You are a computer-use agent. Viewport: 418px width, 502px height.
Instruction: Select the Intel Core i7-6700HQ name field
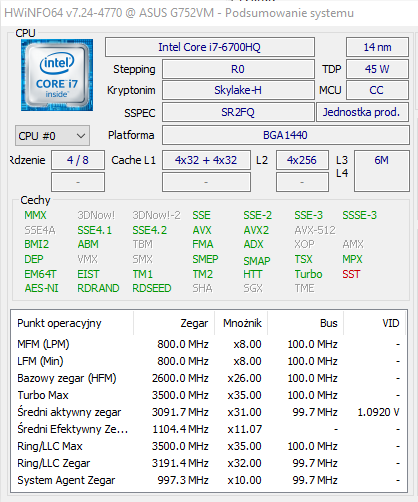coord(210,47)
